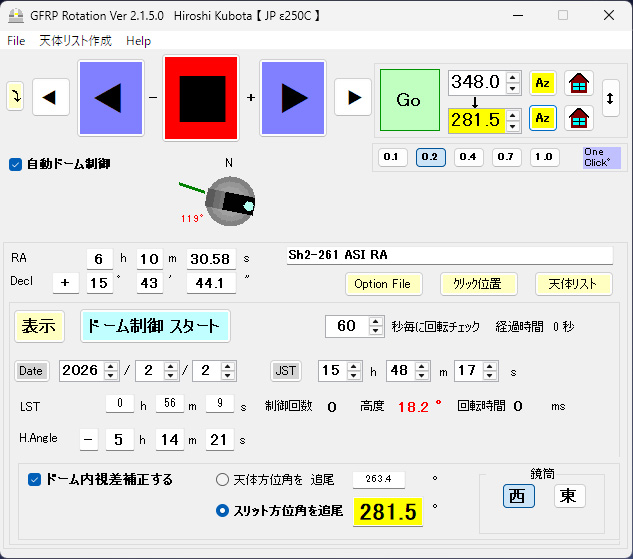This screenshot has width=633, height=559.
Task: Click the upper house home-position icon
Action: (x=578, y=82)
